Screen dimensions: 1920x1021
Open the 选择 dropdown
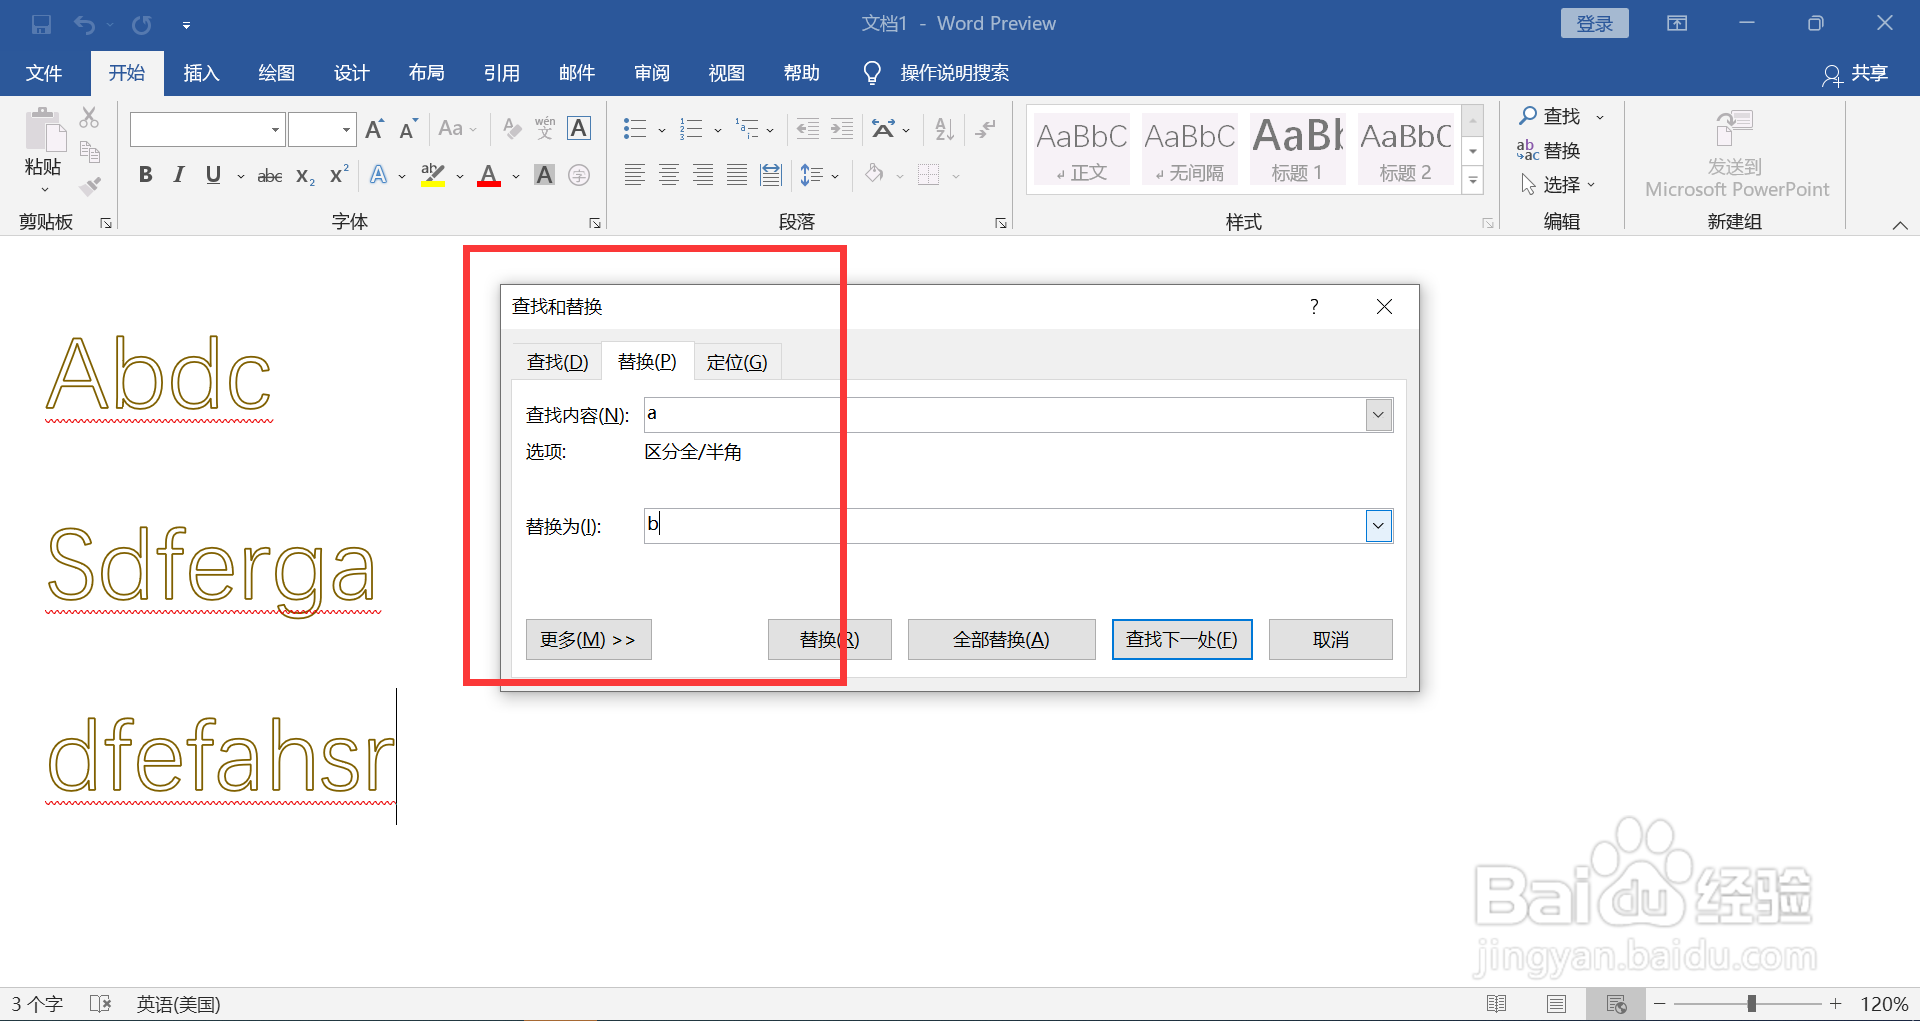[x=1558, y=184]
